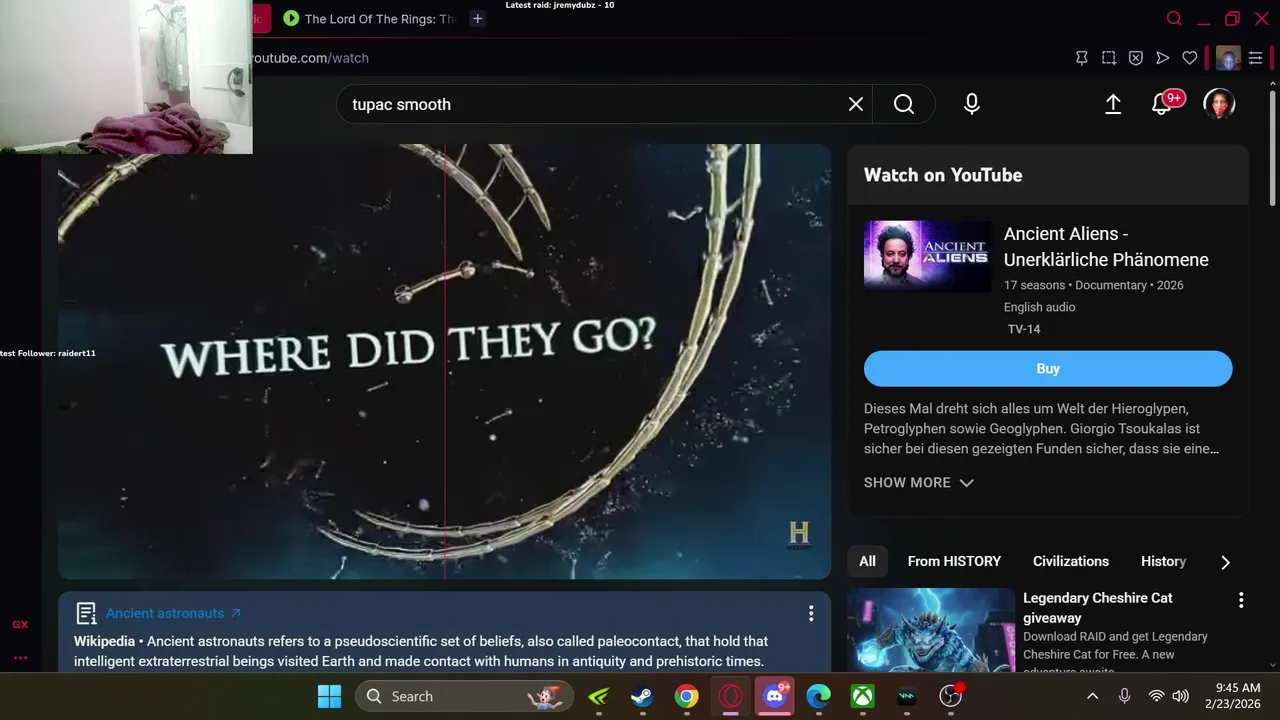Open the Wi-Fi network tray icon
1280x720 pixels.
click(x=1156, y=696)
